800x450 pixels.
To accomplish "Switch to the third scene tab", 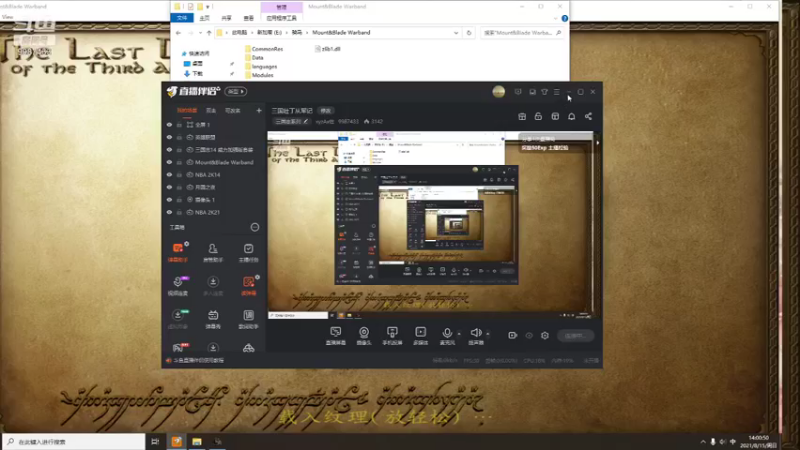I will tap(233, 110).
